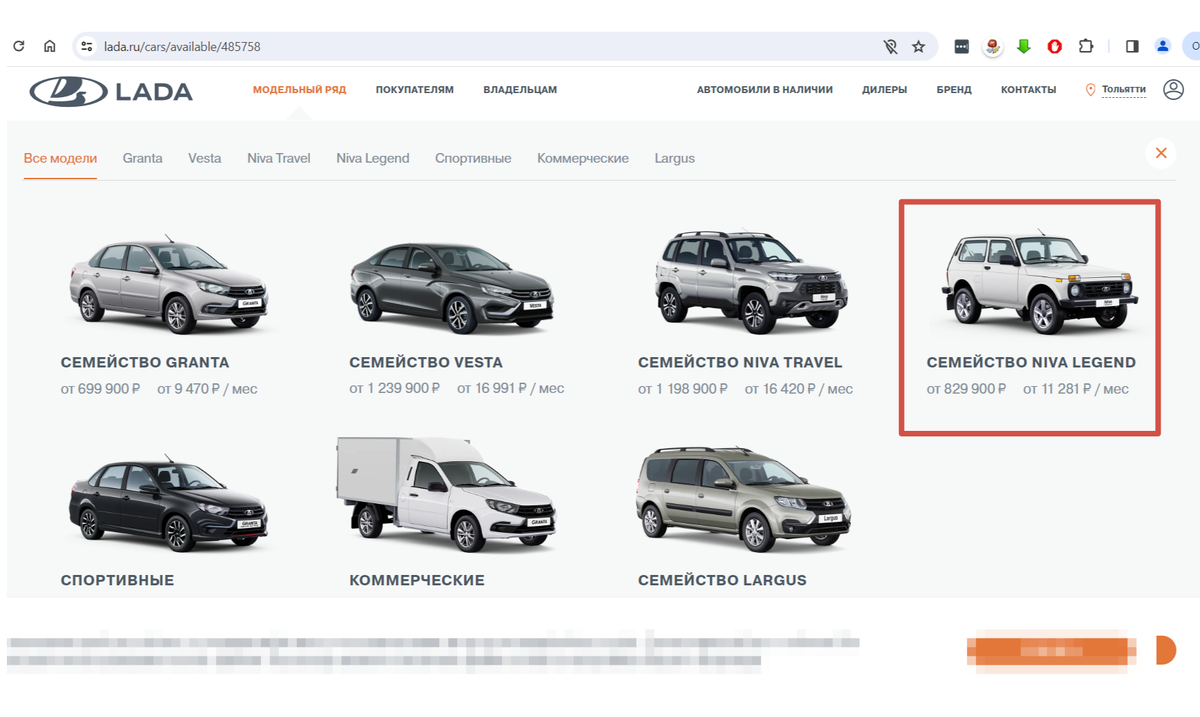Viewport: 1200px width, 717px height.
Task: Reload the page with the refresh icon
Action: (17, 45)
